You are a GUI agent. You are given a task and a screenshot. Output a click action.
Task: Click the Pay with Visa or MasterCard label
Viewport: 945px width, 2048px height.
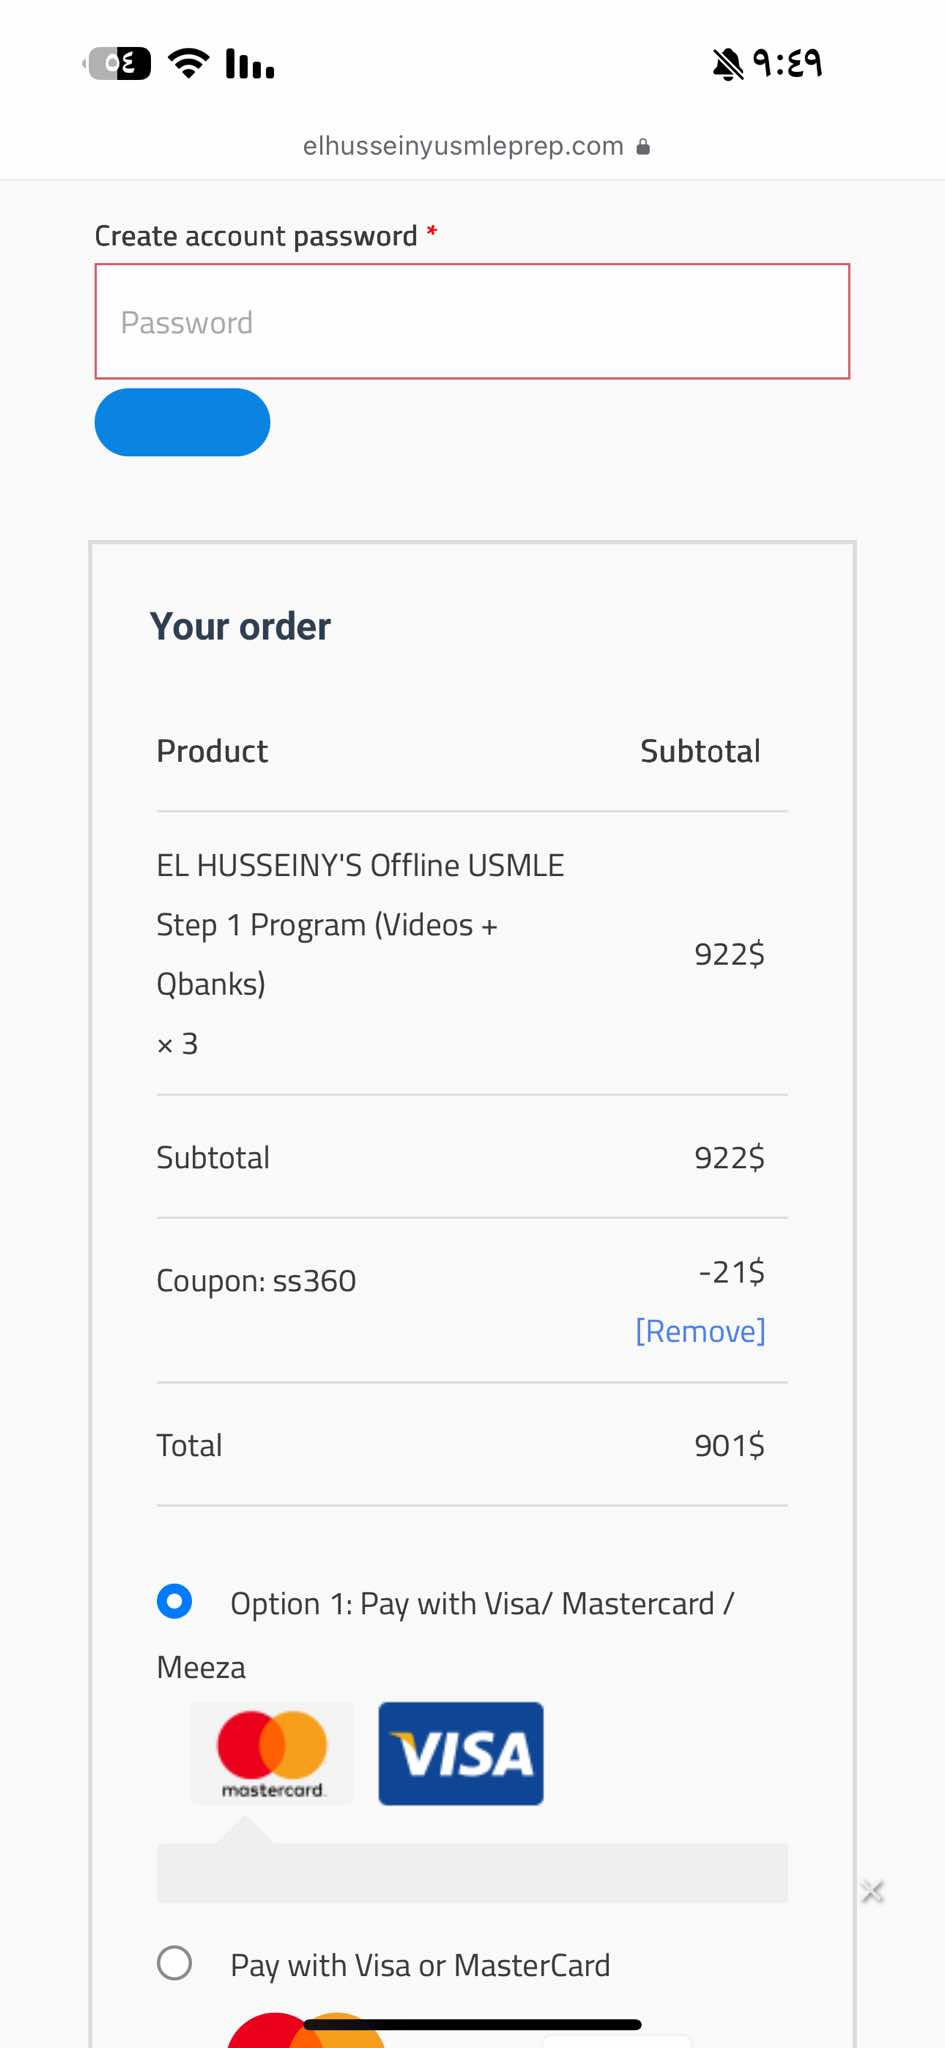click(x=420, y=1965)
